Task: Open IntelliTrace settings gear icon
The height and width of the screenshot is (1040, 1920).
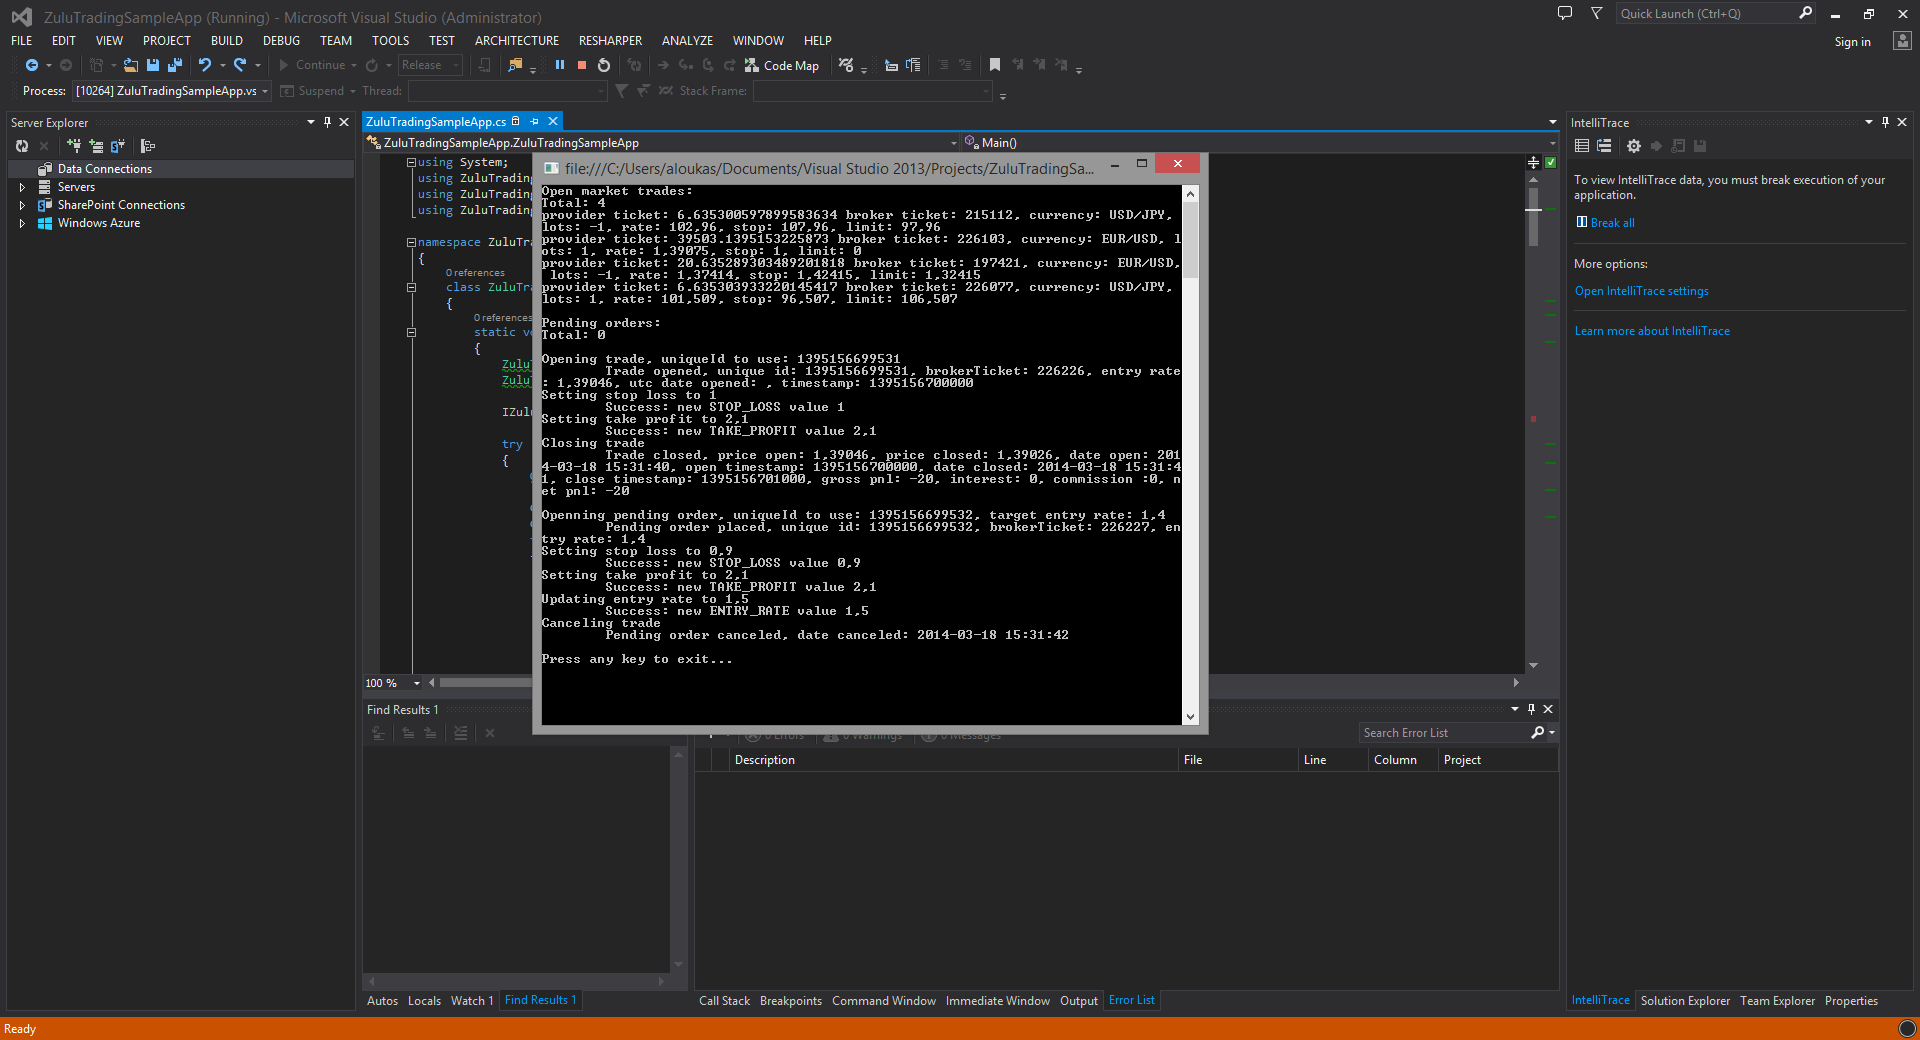Action: click(1634, 146)
